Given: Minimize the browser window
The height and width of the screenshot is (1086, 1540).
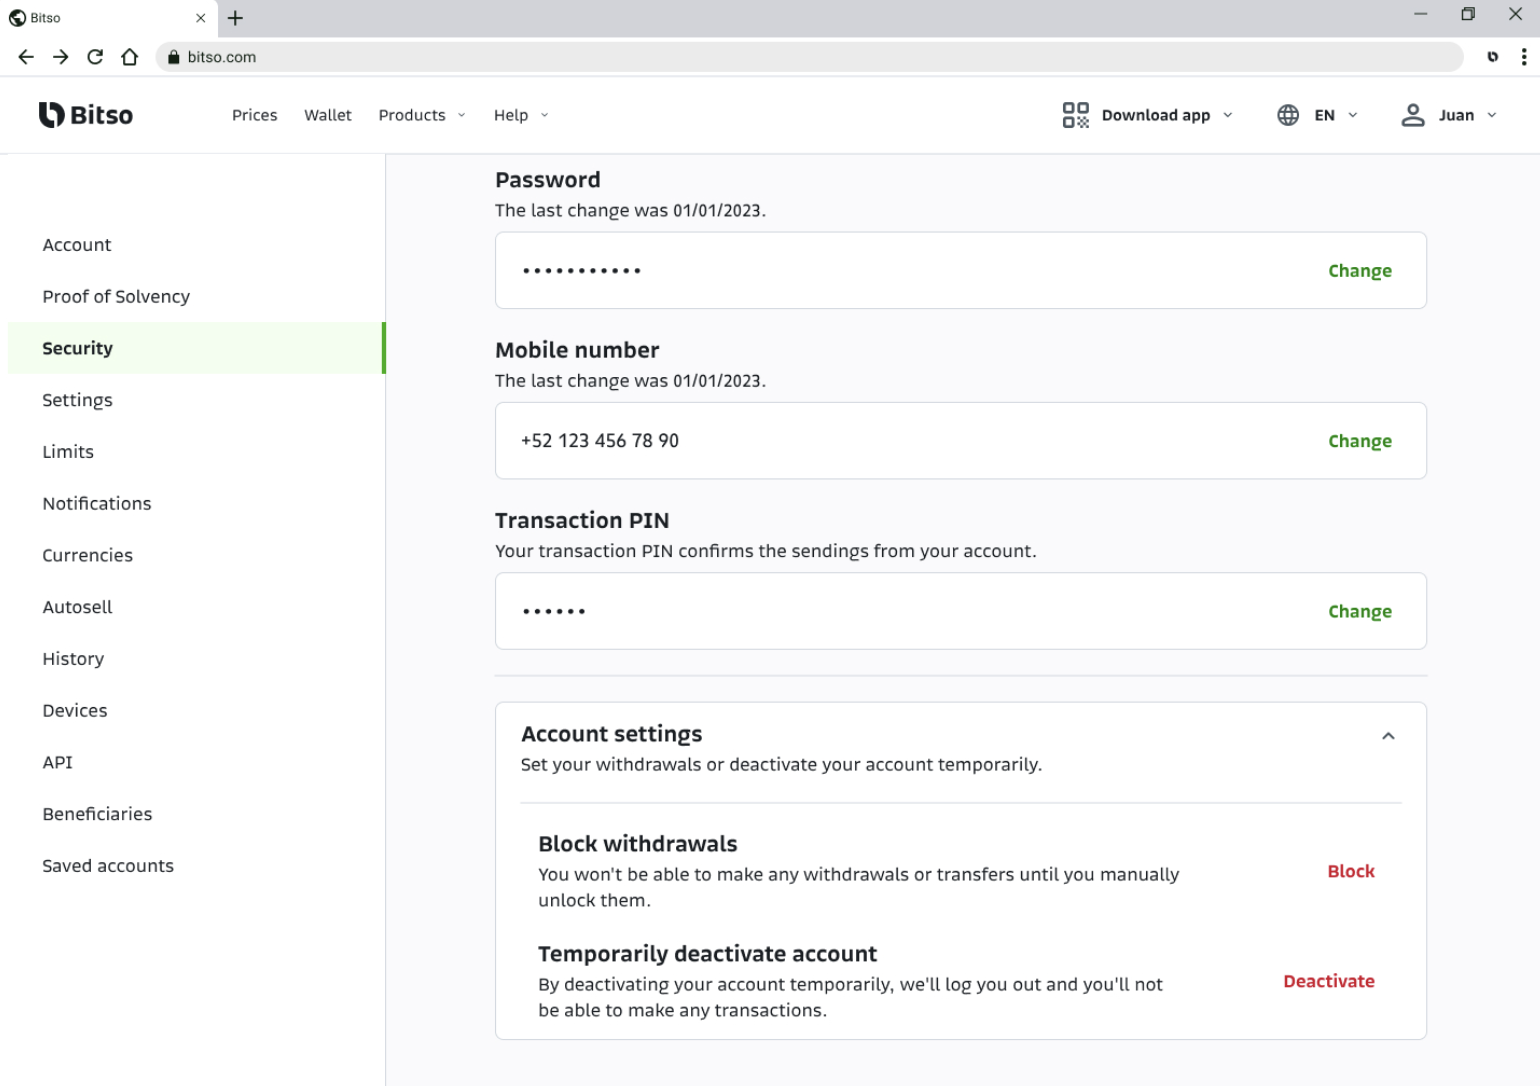Looking at the screenshot, I should point(1420,14).
